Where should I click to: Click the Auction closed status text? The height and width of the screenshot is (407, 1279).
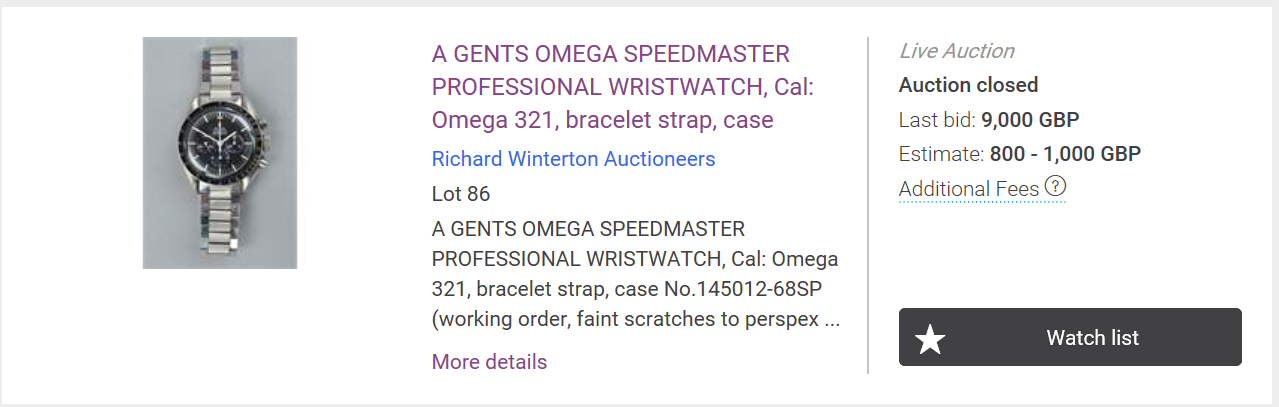coord(968,85)
